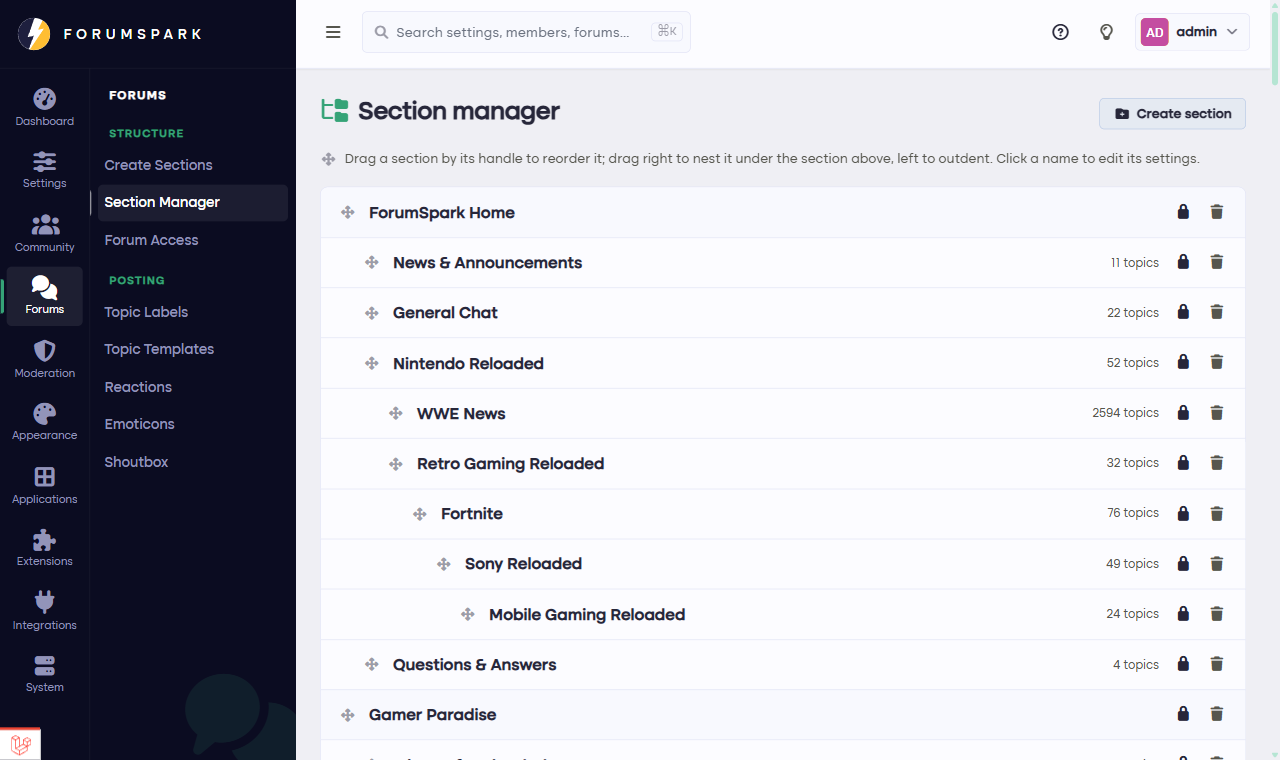The height and width of the screenshot is (760, 1280).
Task: Delete the Fortnite section
Action: tap(1217, 513)
